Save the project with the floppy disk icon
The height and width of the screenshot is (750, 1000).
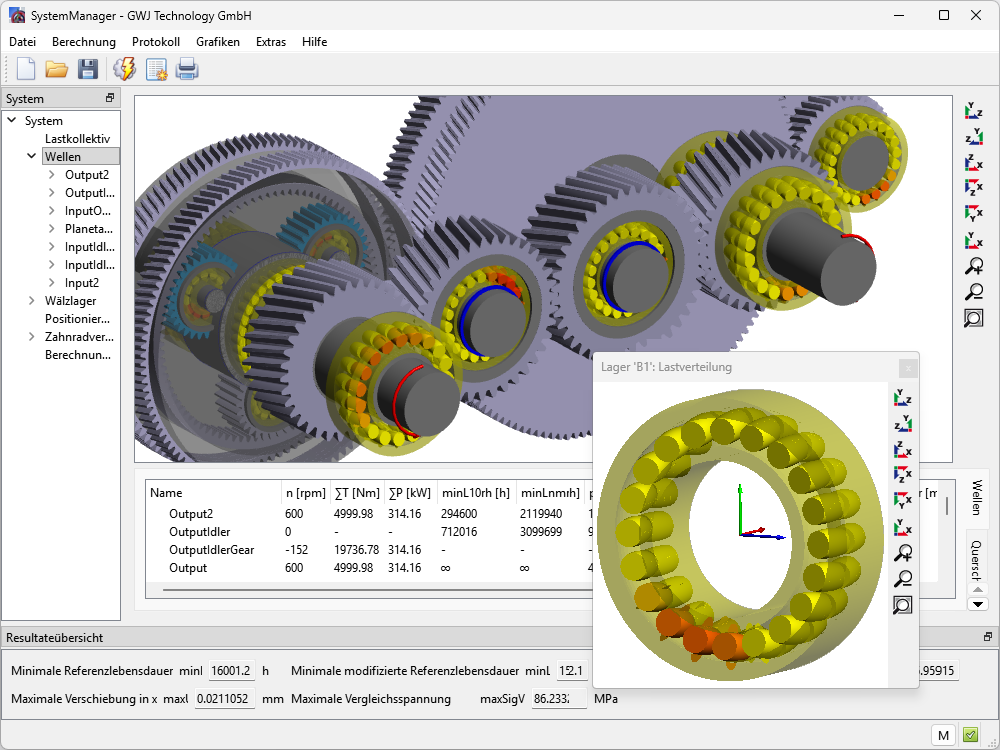tap(88, 69)
